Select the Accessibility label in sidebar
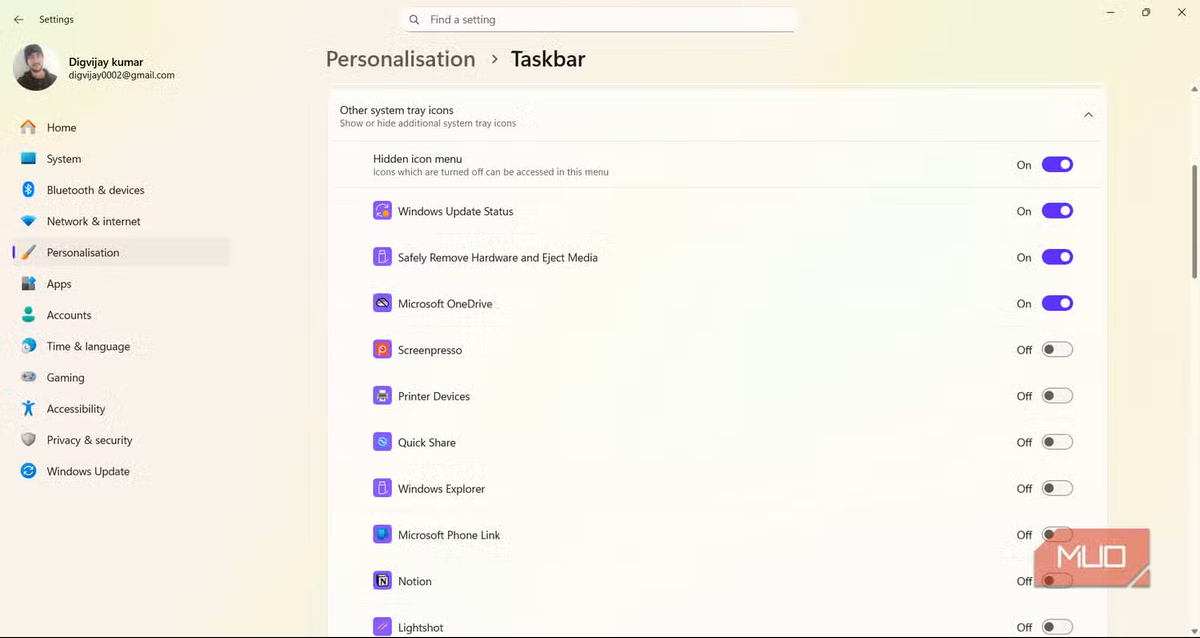This screenshot has width=1200, height=638. point(76,409)
